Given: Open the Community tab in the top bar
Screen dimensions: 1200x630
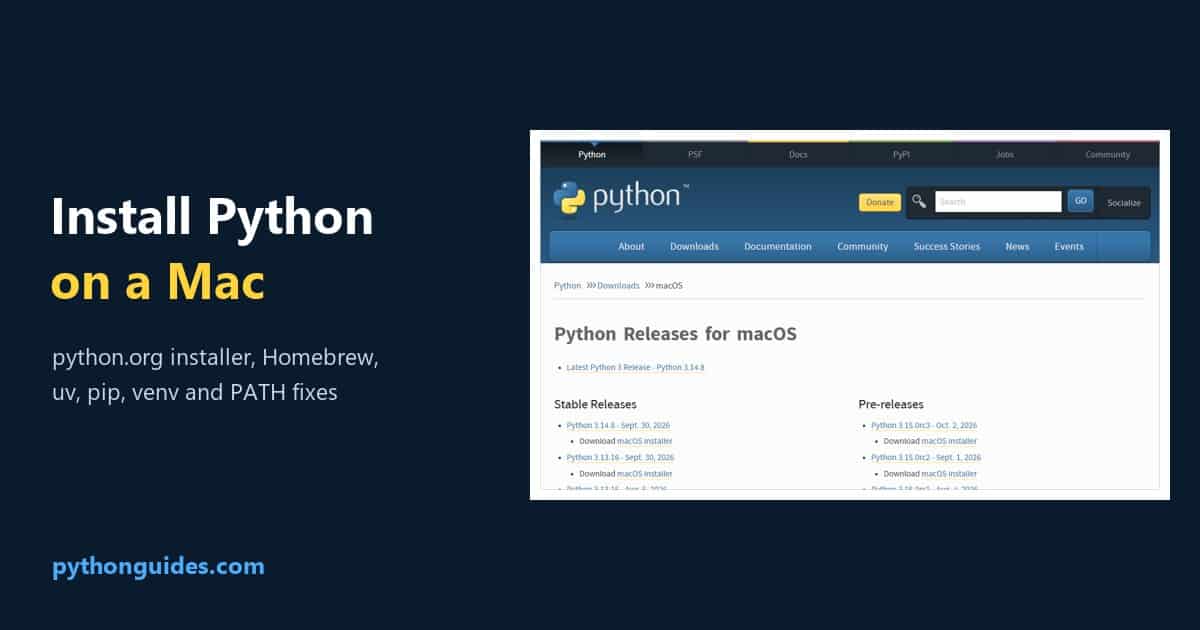Looking at the screenshot, I should coord(1108,155).
